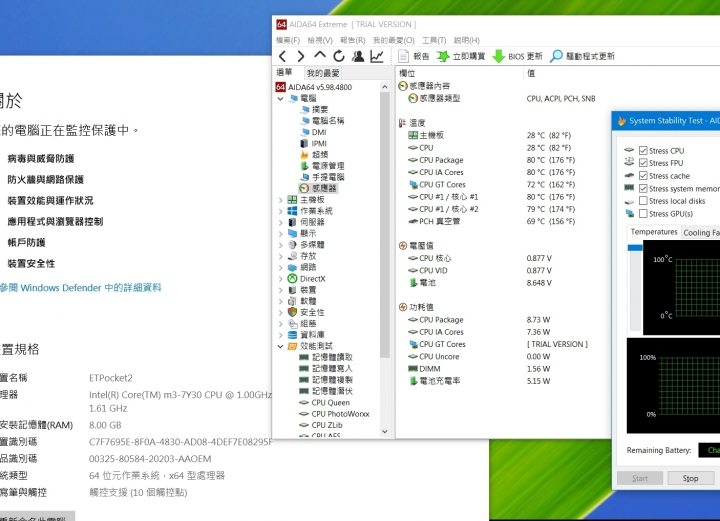
Task: Expand the 安全性 tree node
Action: pos(281,312)
